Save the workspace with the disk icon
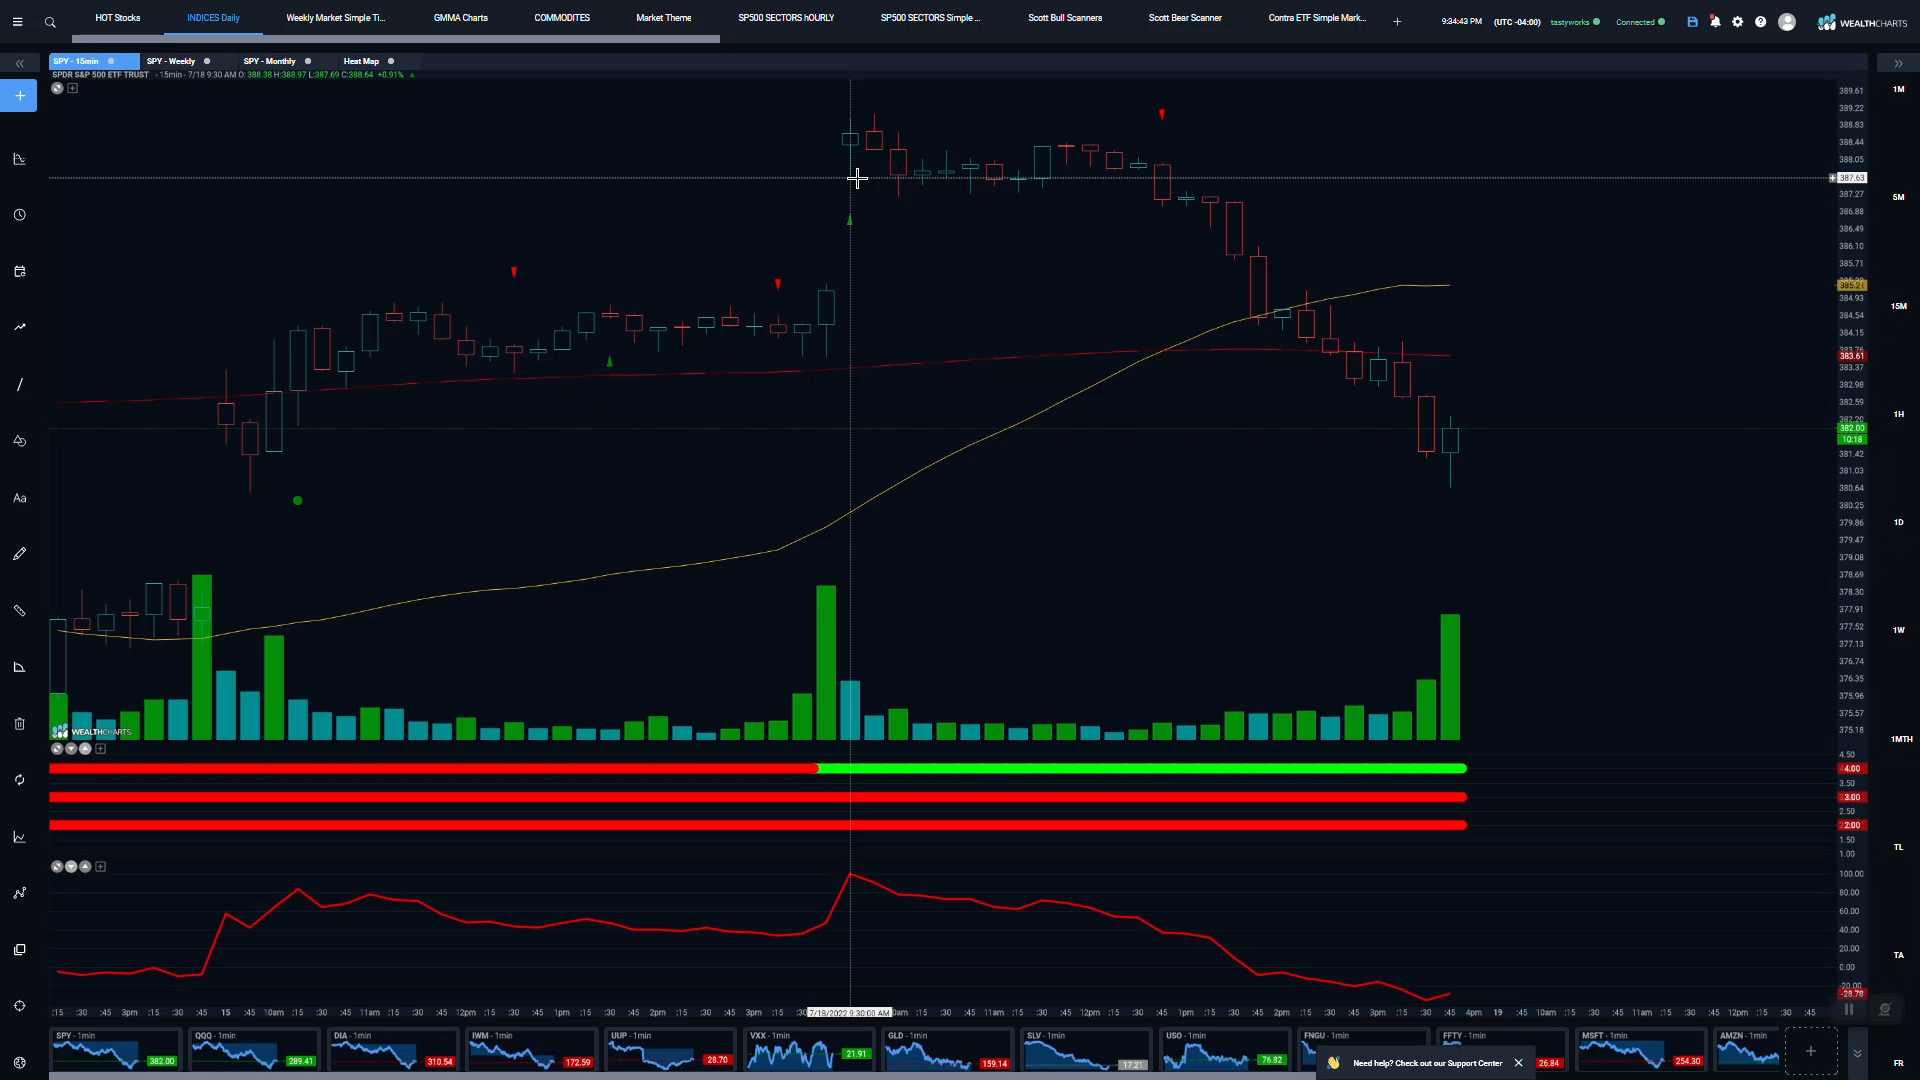1920x1080 pixels. coord(1692,22)
